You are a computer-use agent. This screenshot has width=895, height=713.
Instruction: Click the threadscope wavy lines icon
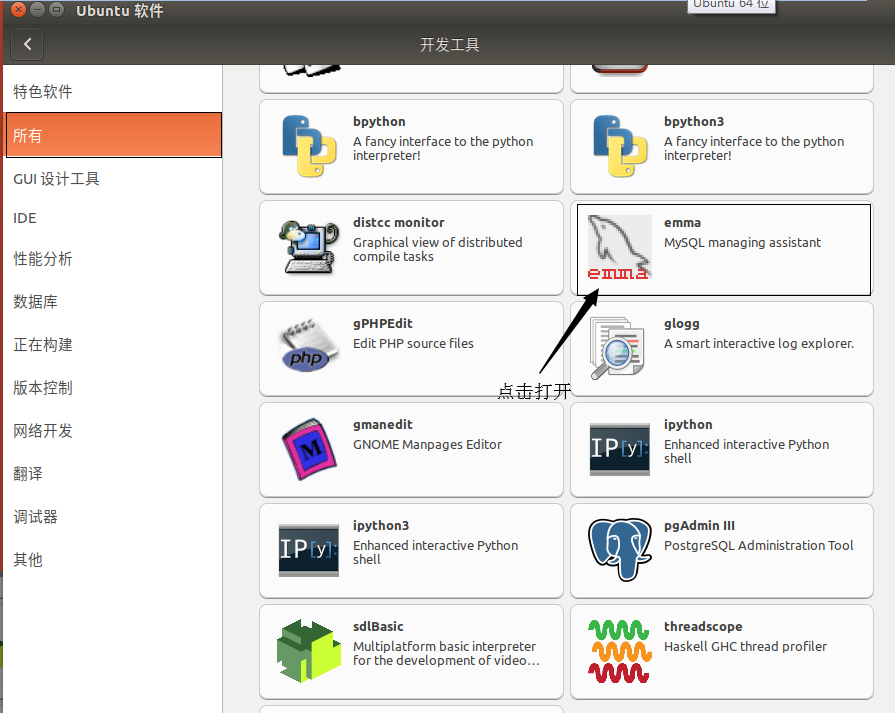(620, 651)
